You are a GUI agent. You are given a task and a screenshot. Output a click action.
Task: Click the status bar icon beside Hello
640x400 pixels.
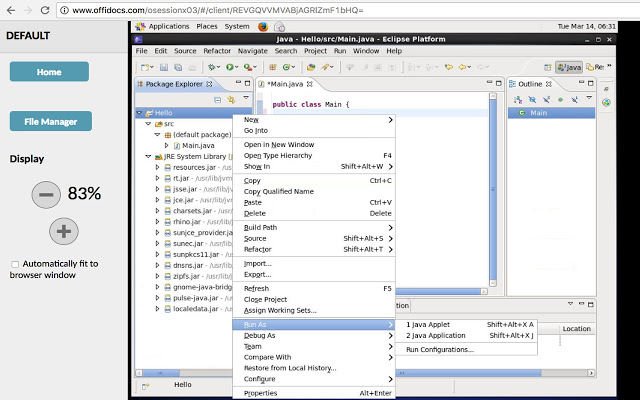pos(146,386)
